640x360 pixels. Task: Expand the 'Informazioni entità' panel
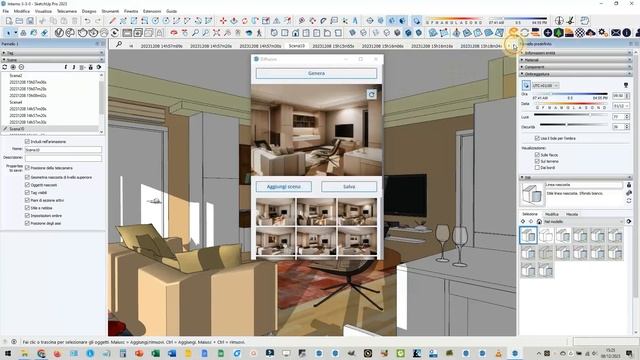pyautogui.click(x=576, y=53)
